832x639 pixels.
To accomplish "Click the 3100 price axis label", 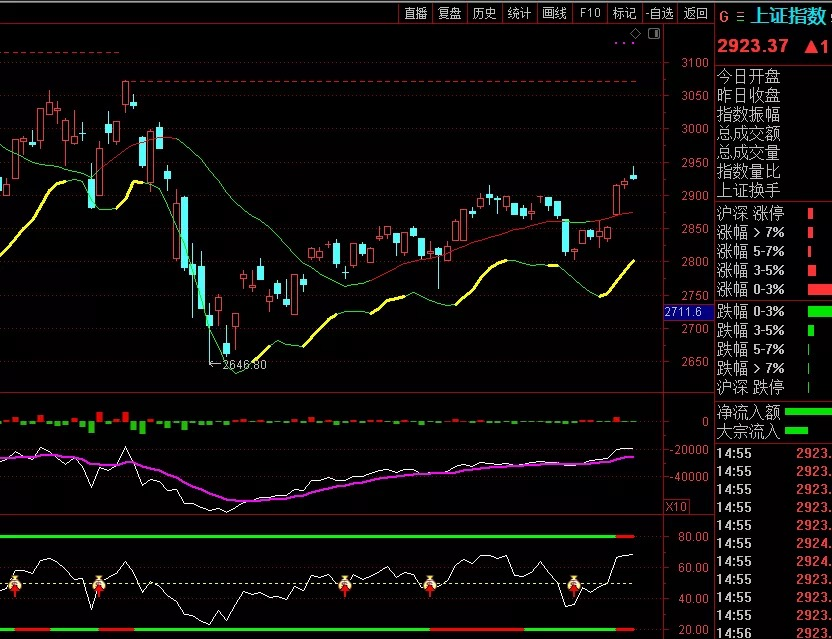I will pyautogui.click(x=695, y=63).
